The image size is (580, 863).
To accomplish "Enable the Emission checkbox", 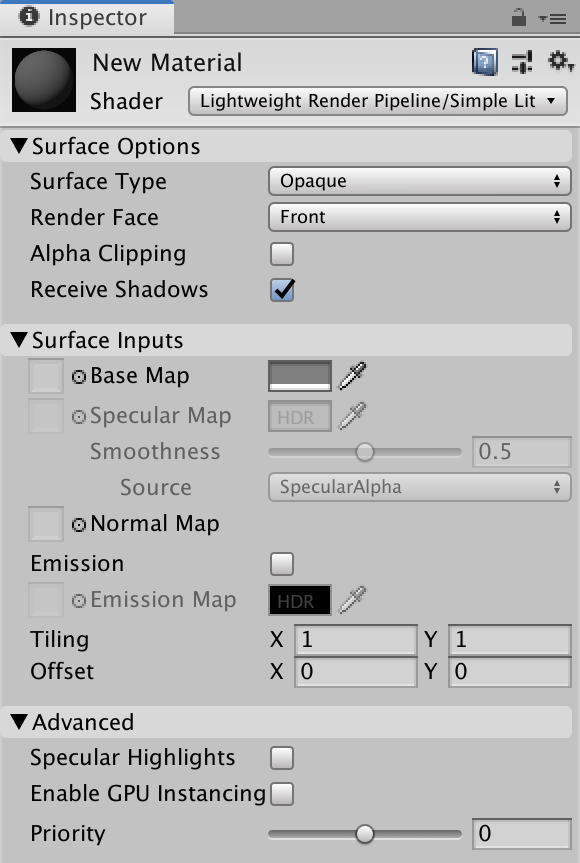I will point(281,563).
